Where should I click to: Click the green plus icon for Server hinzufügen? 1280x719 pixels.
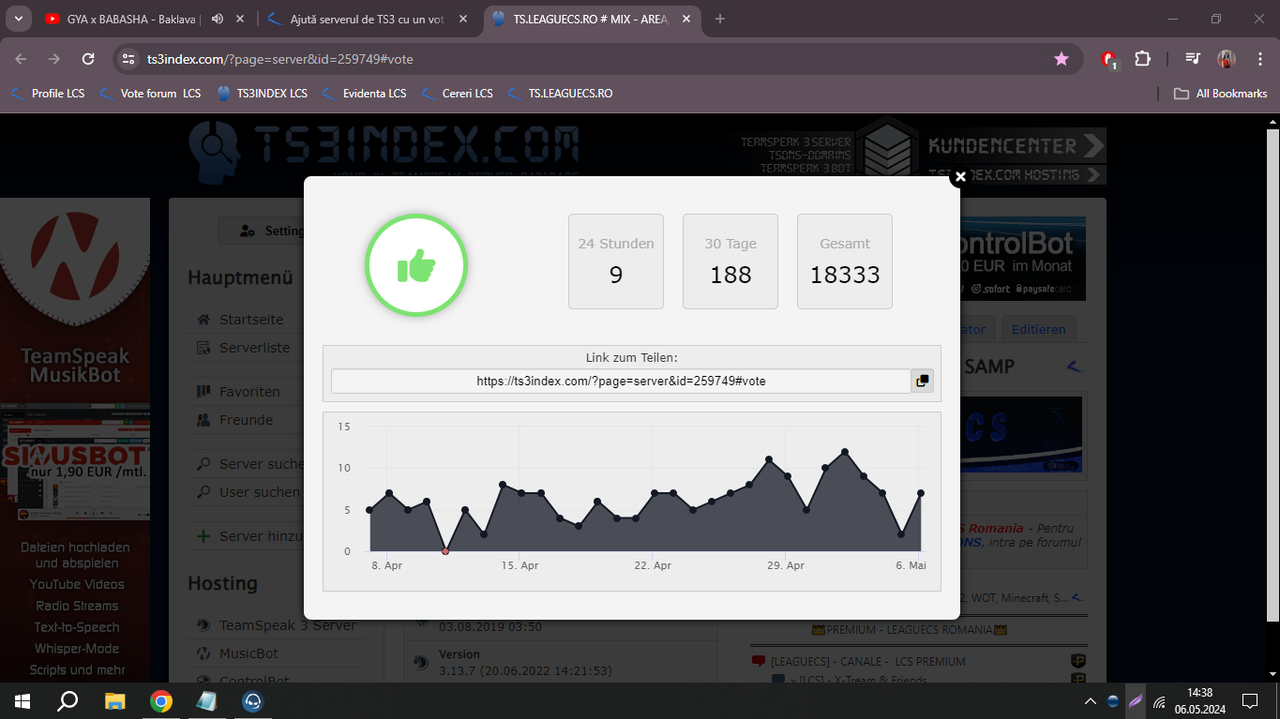(204, 536)
